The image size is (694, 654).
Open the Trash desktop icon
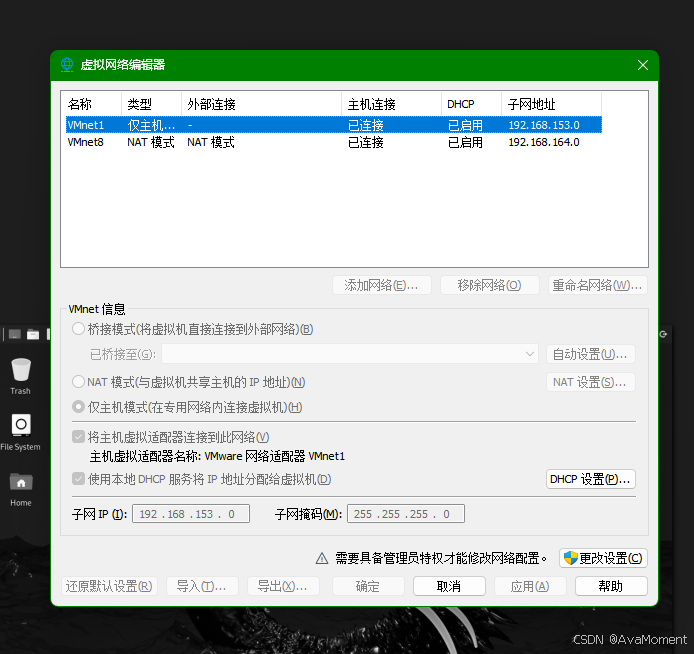tap(21, 376)
